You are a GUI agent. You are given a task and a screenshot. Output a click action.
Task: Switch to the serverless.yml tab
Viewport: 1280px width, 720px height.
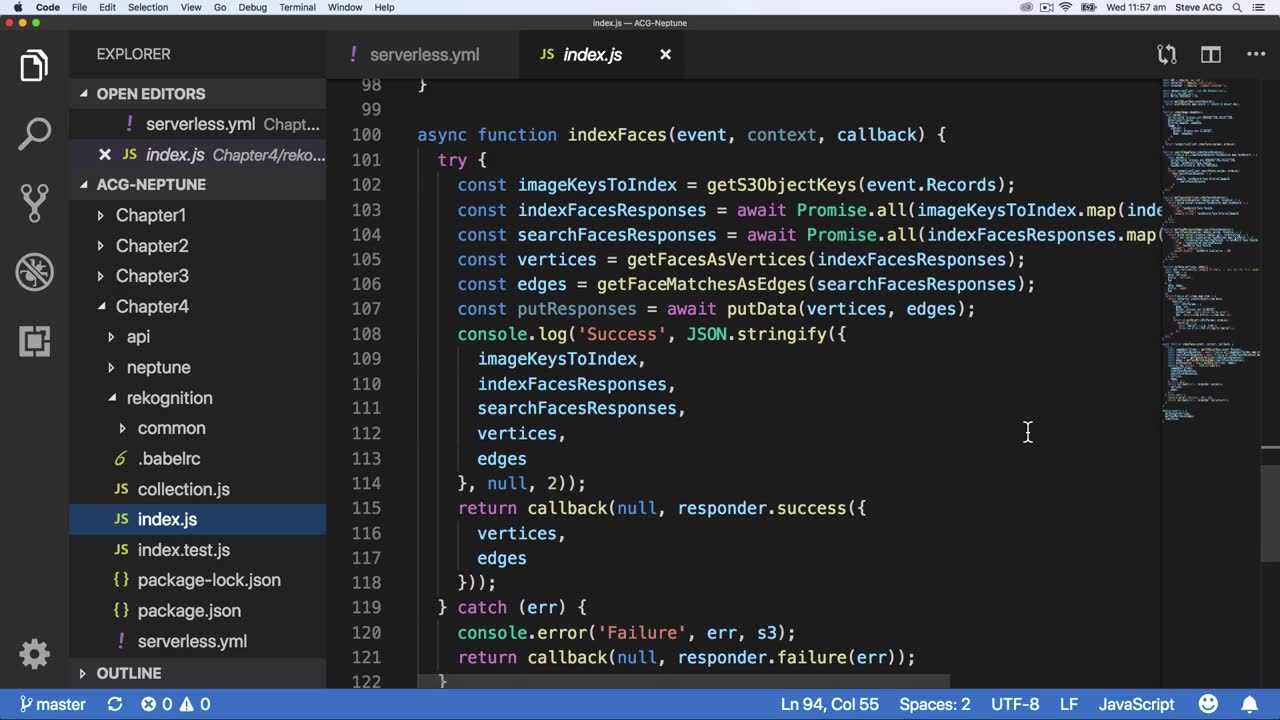coord(423,55)
